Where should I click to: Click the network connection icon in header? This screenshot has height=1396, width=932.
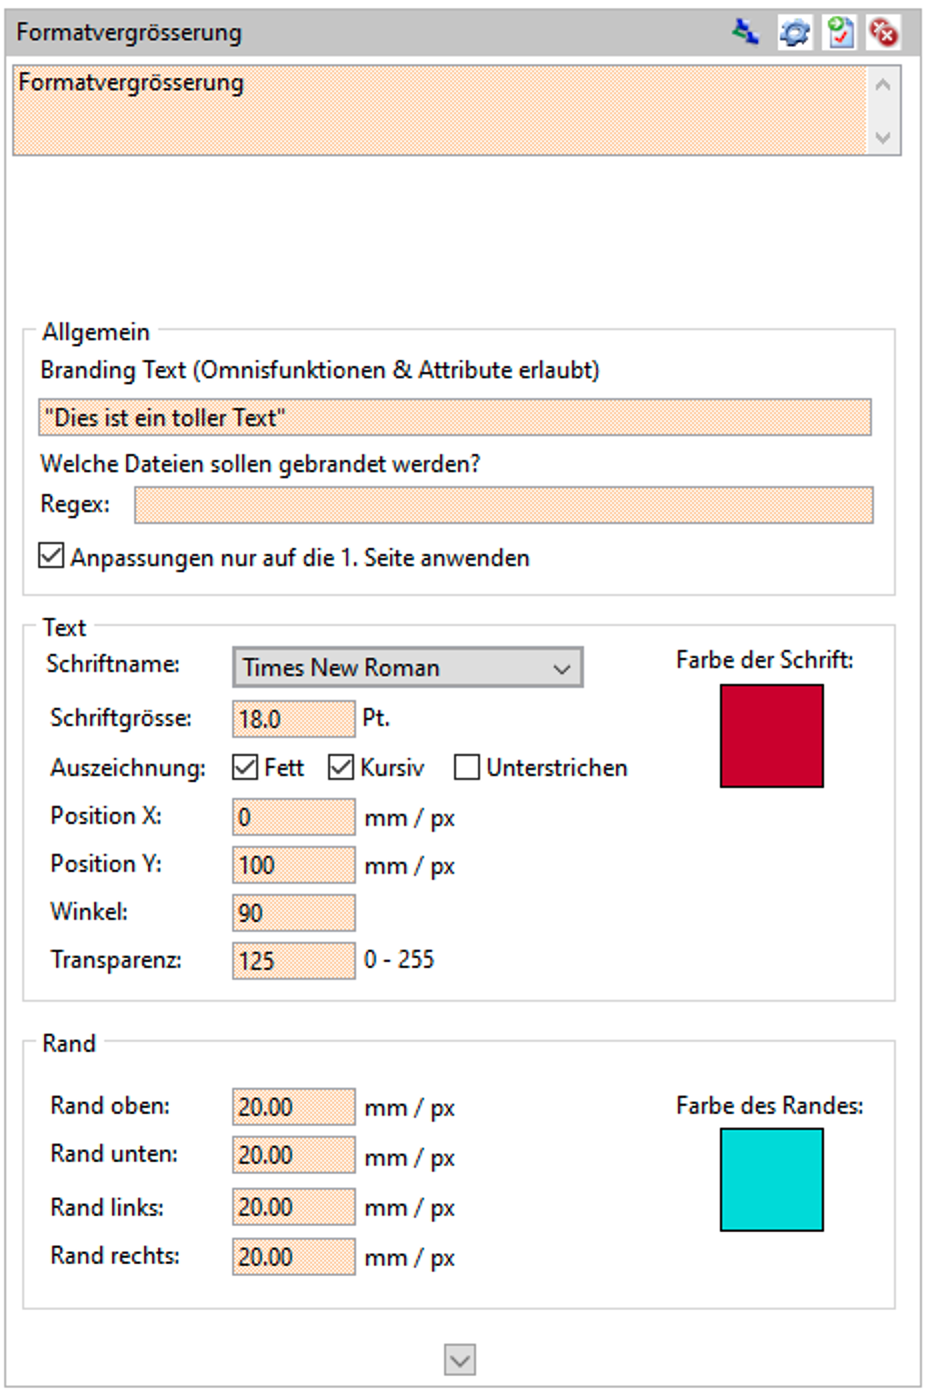(745, 32)
